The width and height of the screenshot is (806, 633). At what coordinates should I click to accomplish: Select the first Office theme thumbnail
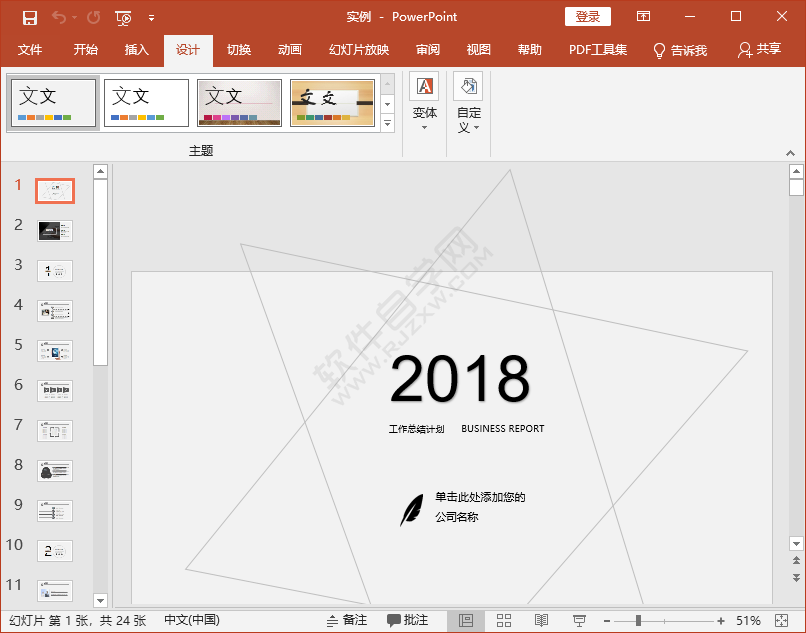(53, 102)
